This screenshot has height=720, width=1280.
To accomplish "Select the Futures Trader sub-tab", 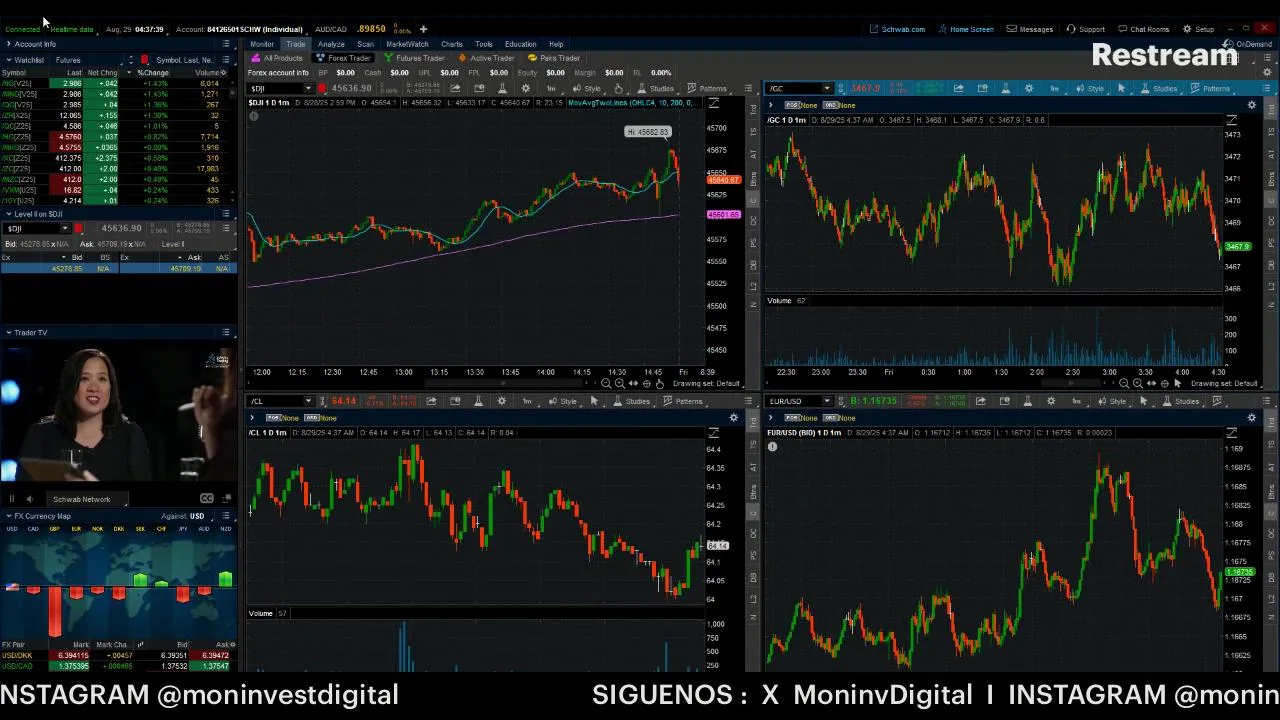I will tap(414, 58).
